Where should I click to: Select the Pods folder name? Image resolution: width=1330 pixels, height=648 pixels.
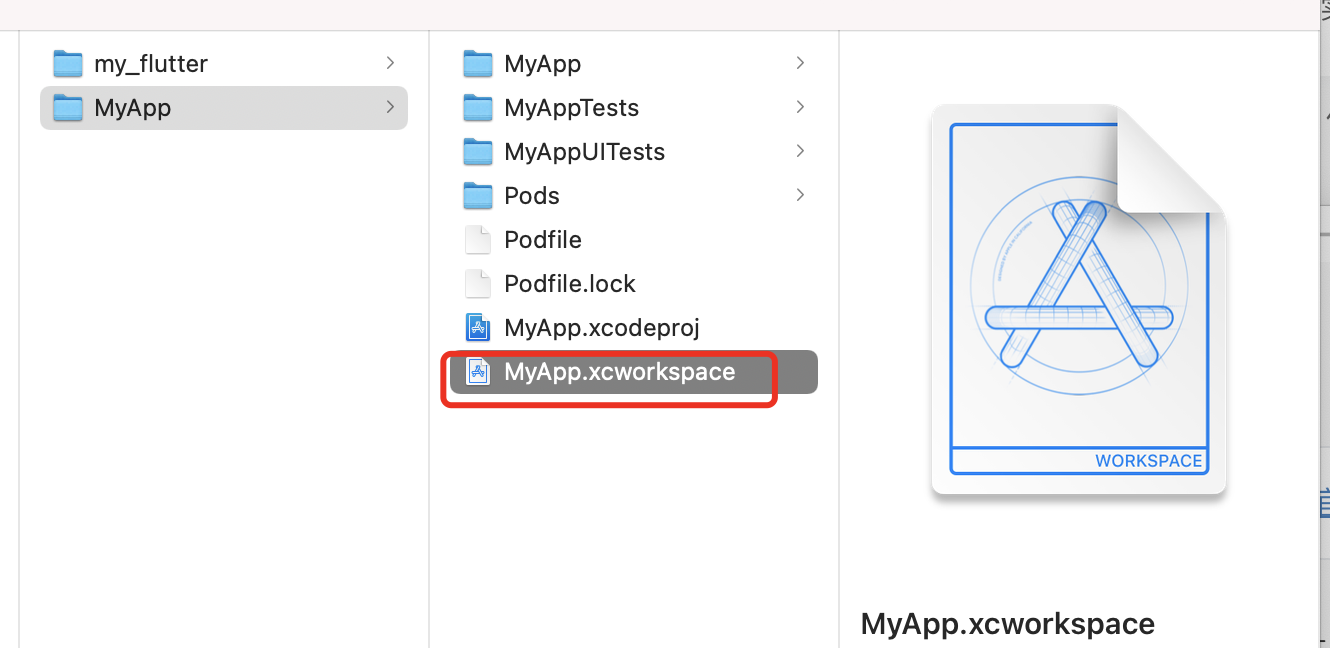tap(532, 196)
